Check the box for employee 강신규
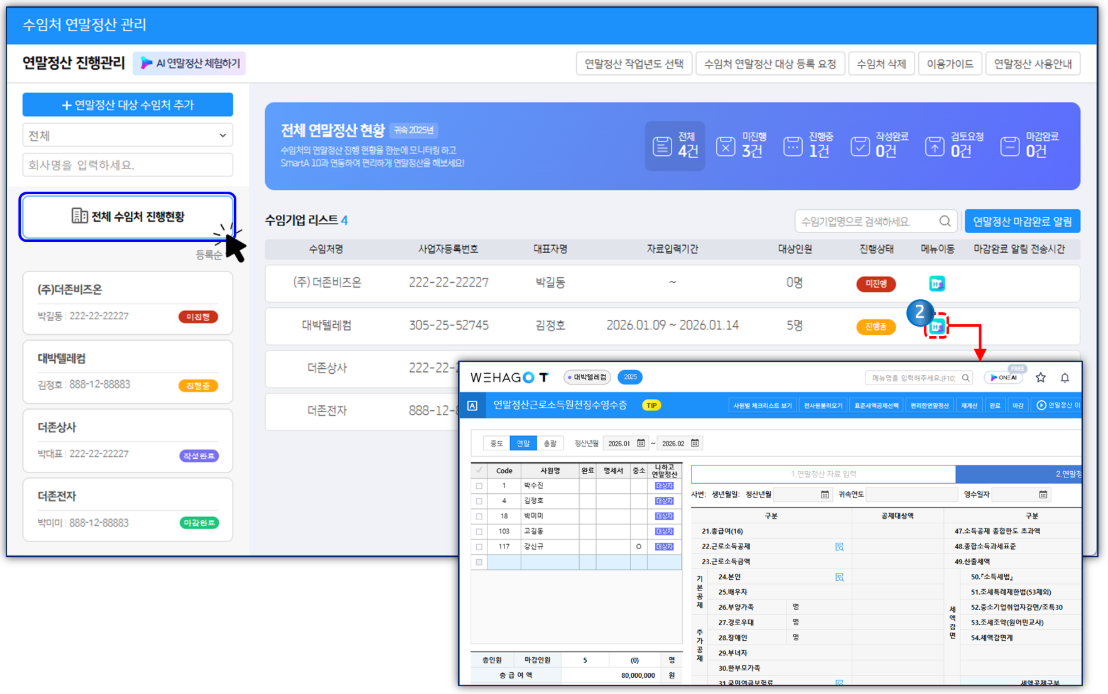The image size is (1108, 694). pos(479,547)
